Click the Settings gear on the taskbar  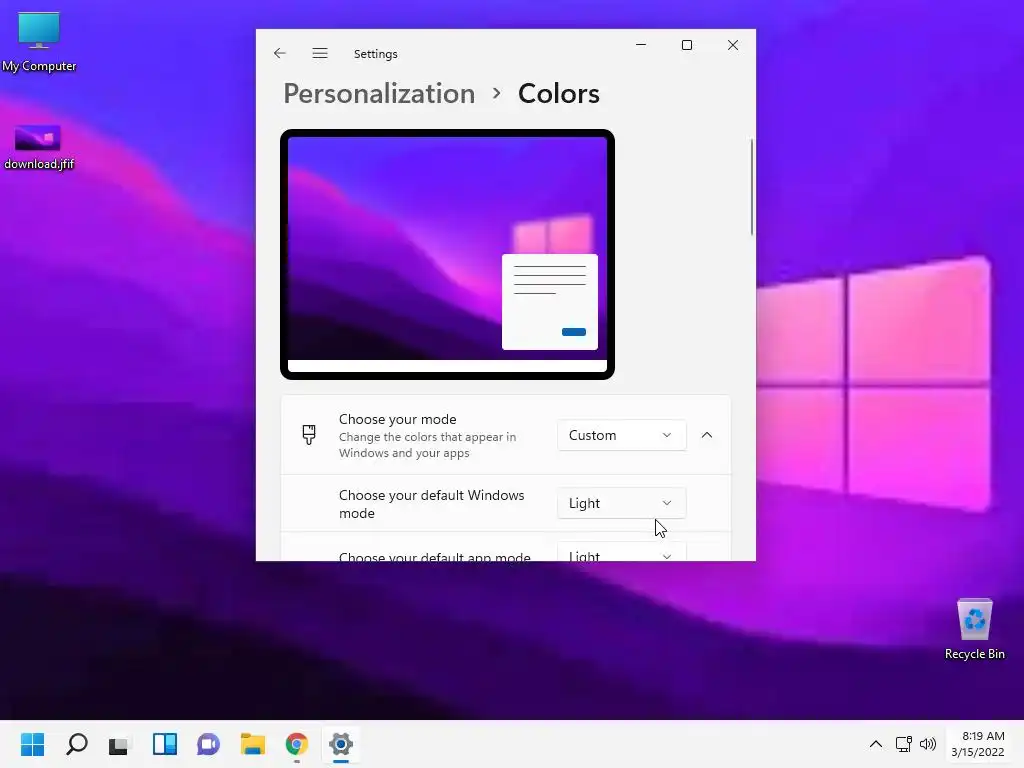point(341,744)
